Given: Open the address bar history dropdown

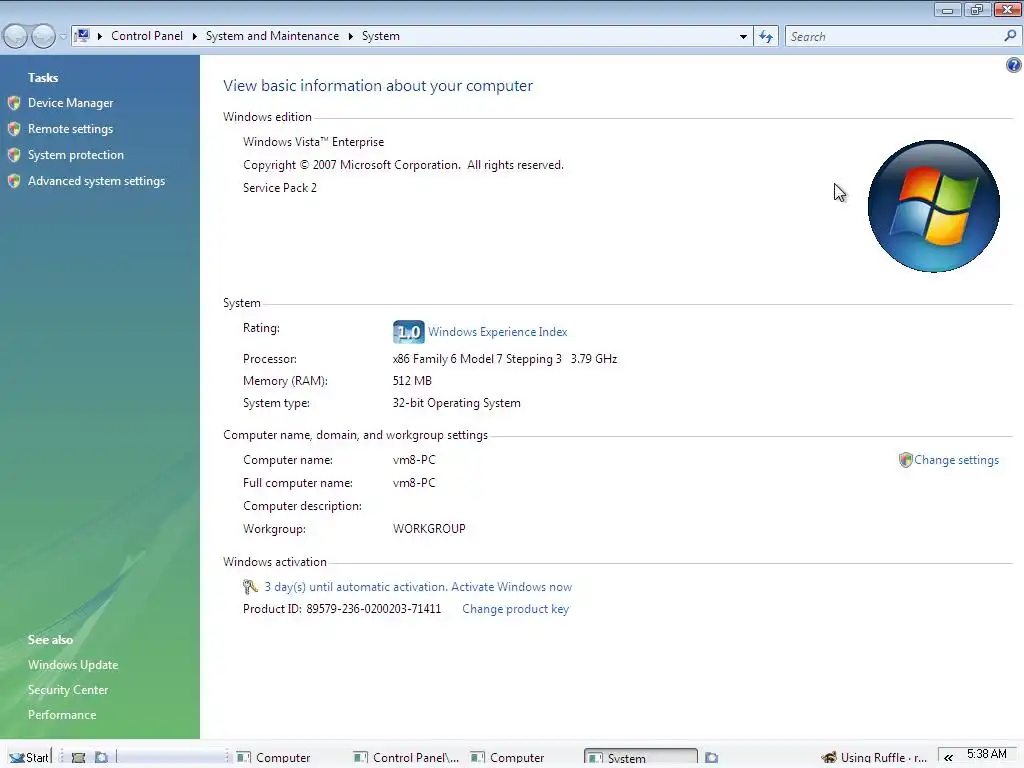Looking at the screenshot, I should 743,37.
